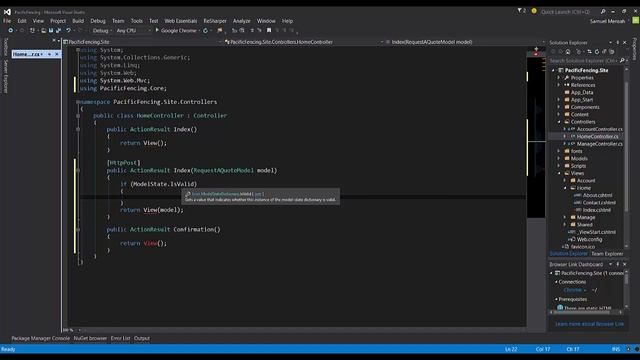Click Show All Files in Solution Explorer
Viewport: 640px width, 360px height.
611,52
